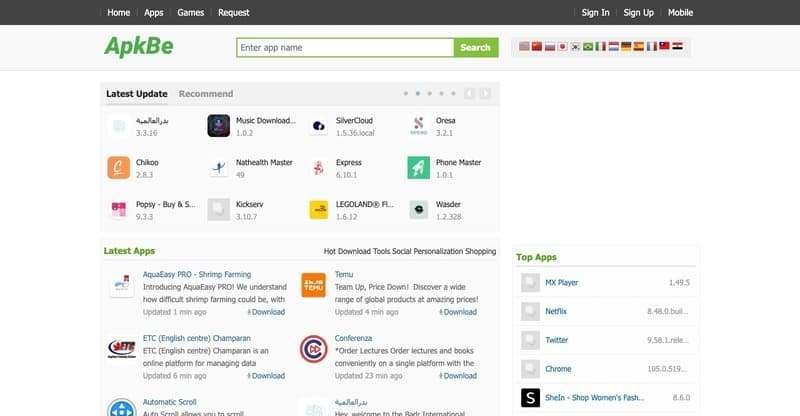This screenshot has height=416, width=800.
Task: Click the SilverCloud app icon
Action: [x=319, y=126]
